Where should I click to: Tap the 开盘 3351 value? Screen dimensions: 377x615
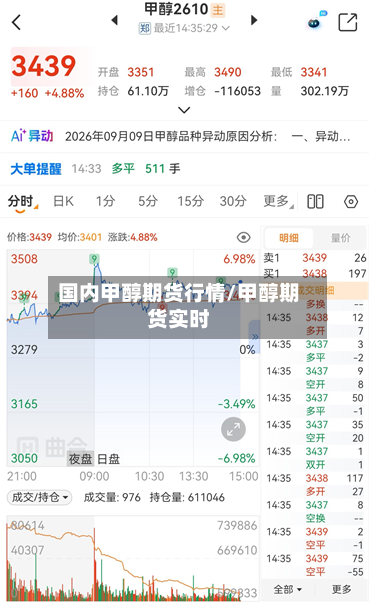[140, 72]
